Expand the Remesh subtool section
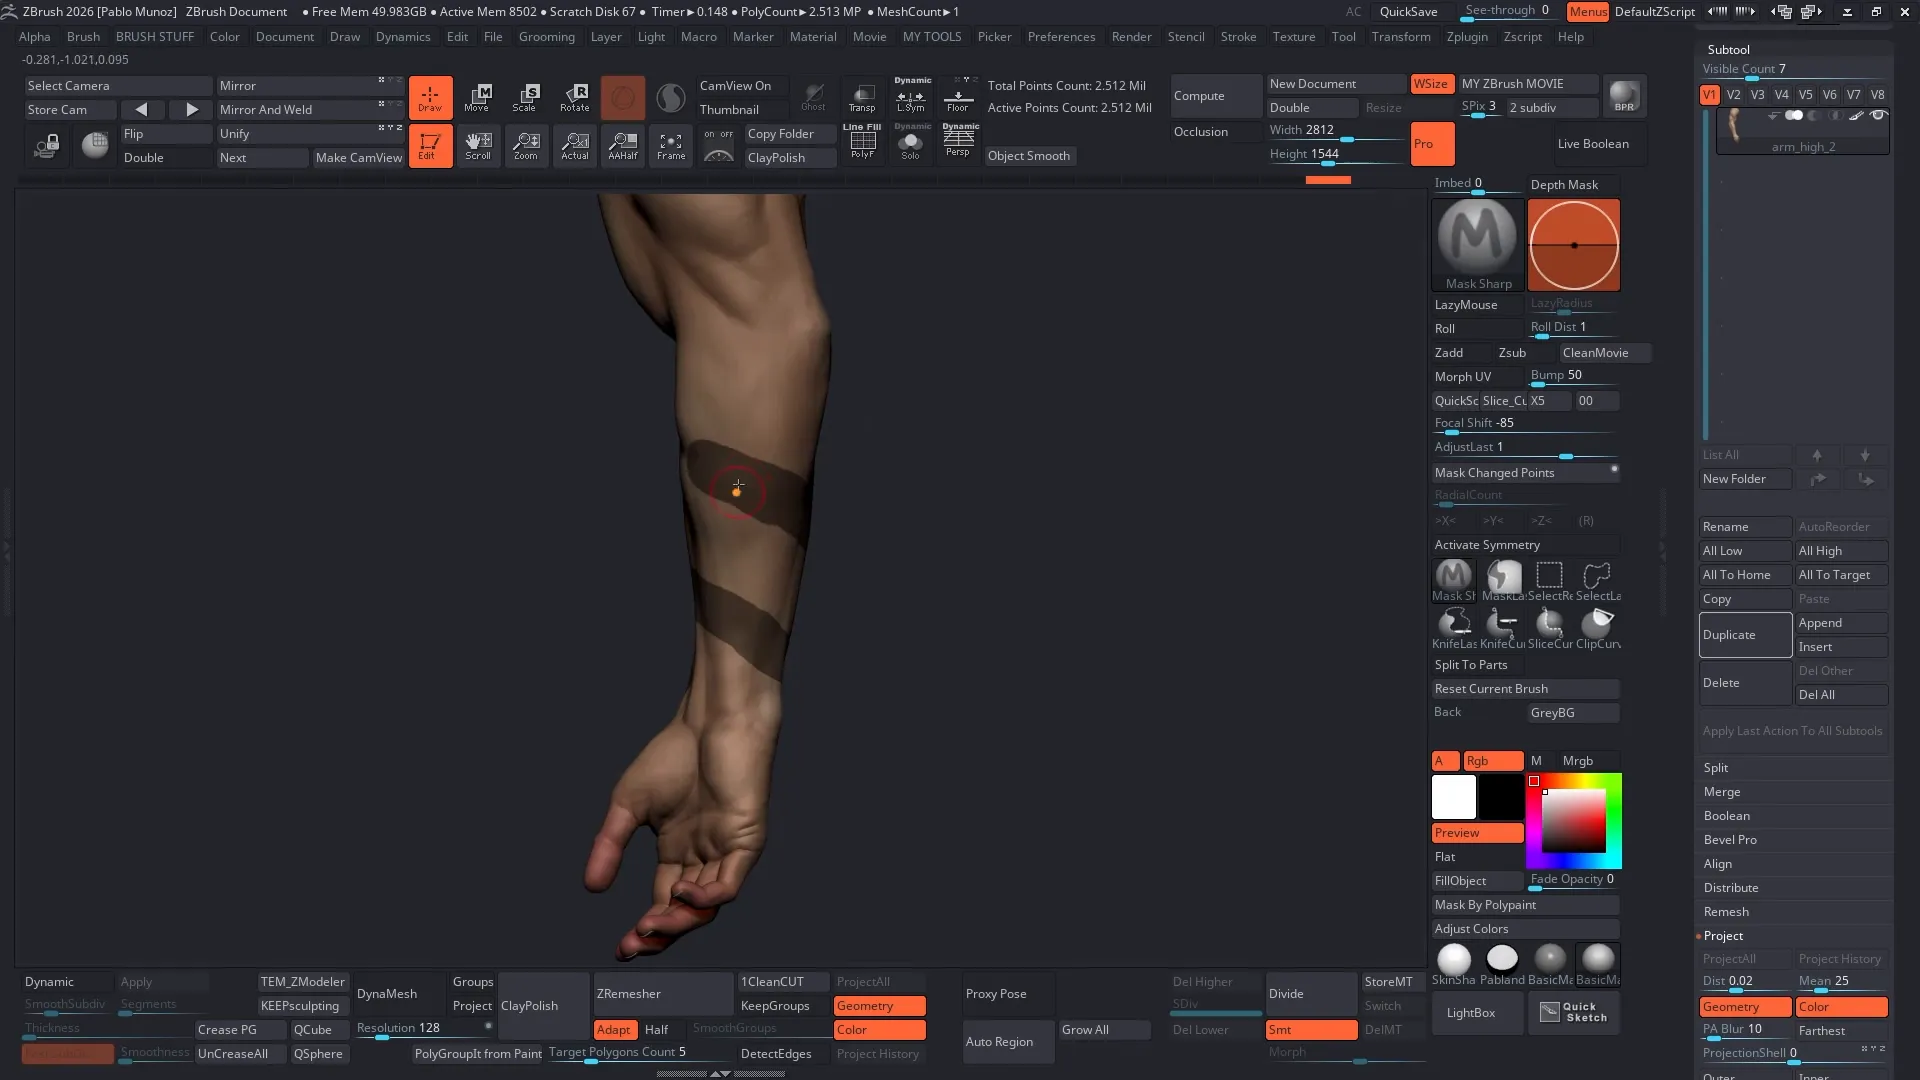This screenshot has width=1920, height=1080. coord(1726,912)
